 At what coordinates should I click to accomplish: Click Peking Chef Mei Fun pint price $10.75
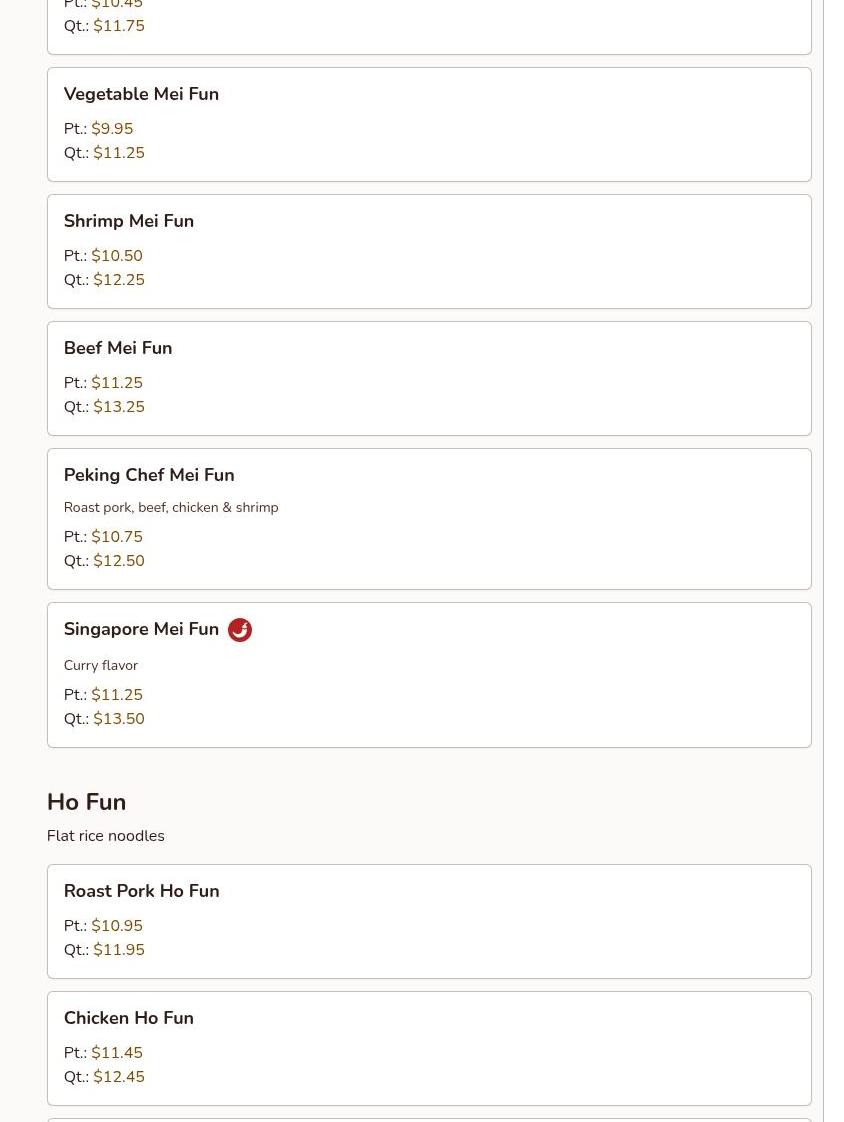[117, 537]
